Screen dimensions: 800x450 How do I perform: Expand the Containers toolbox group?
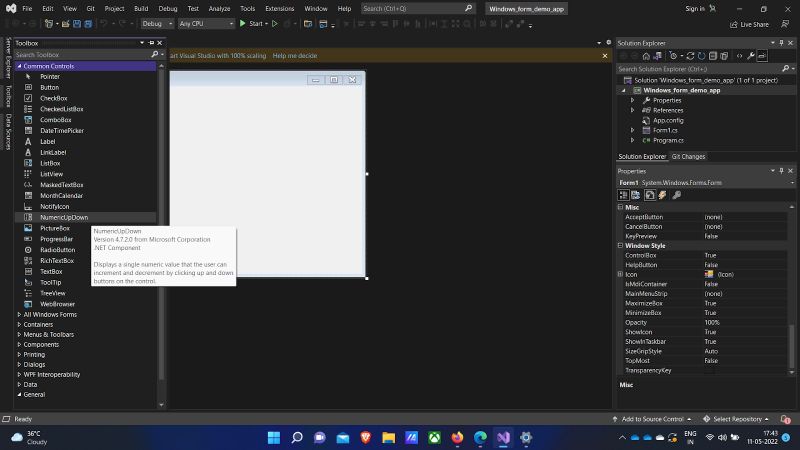(19, 324)
